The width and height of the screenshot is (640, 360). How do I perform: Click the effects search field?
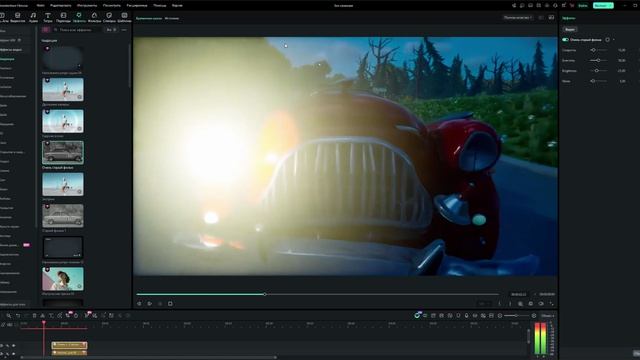pos(78,30)
